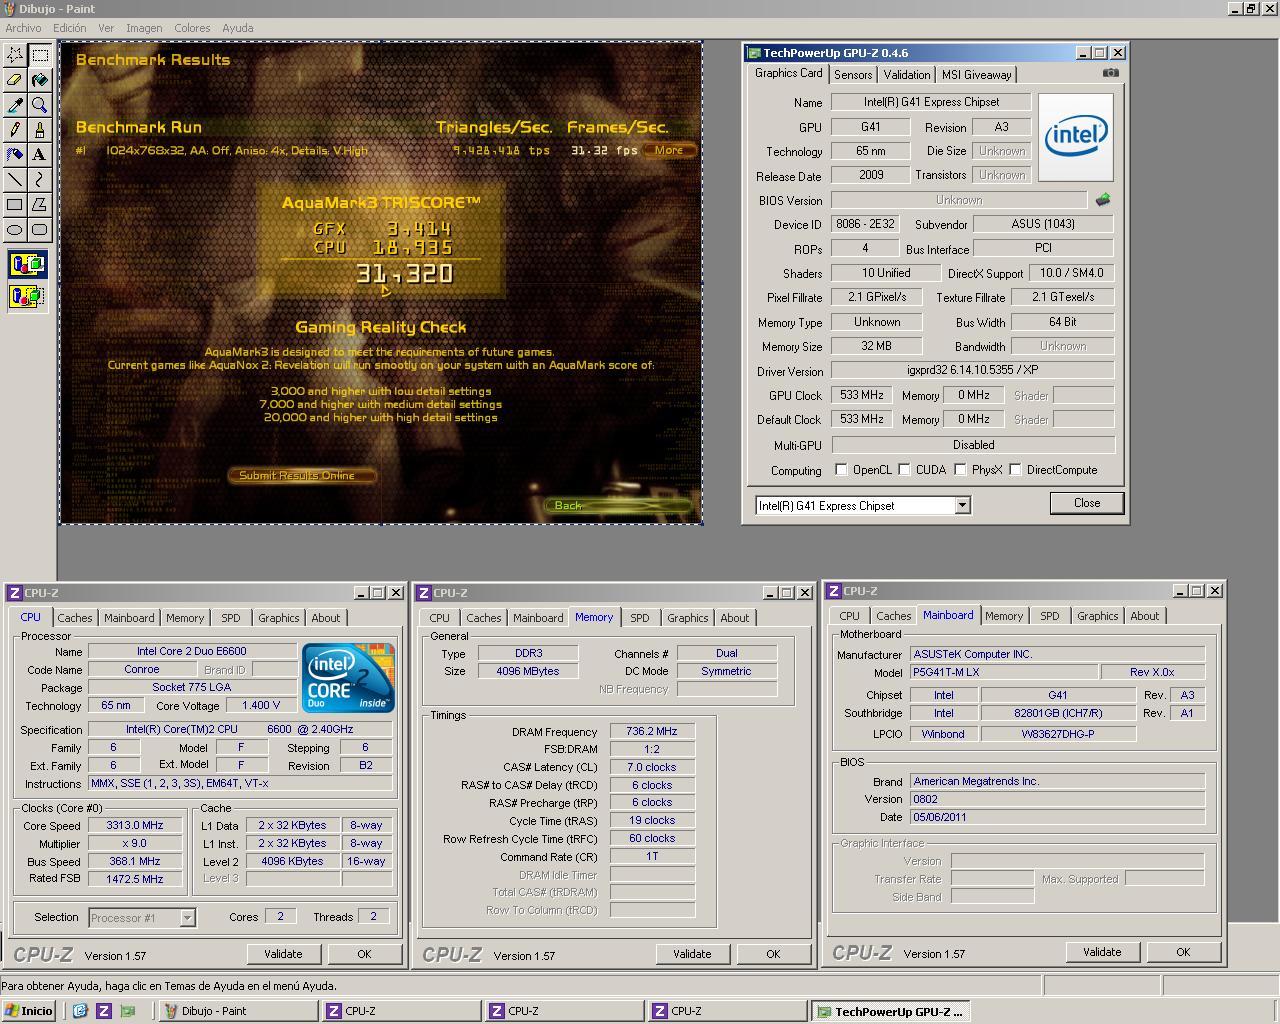Open the Imagen menu in Paint
This screenshot has height=1024, width=1280.
[x=144, y=28]
